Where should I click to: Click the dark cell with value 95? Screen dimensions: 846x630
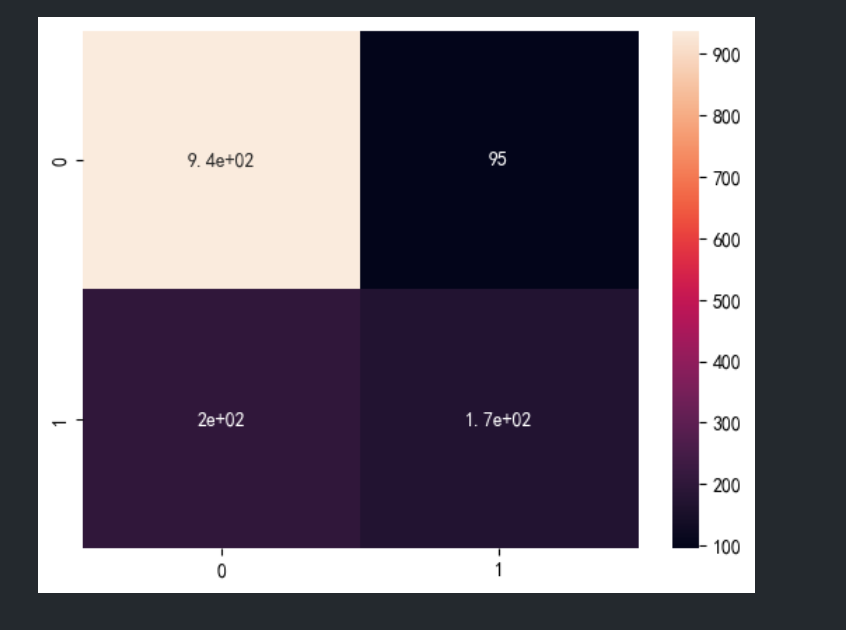(x=499, y=160)
